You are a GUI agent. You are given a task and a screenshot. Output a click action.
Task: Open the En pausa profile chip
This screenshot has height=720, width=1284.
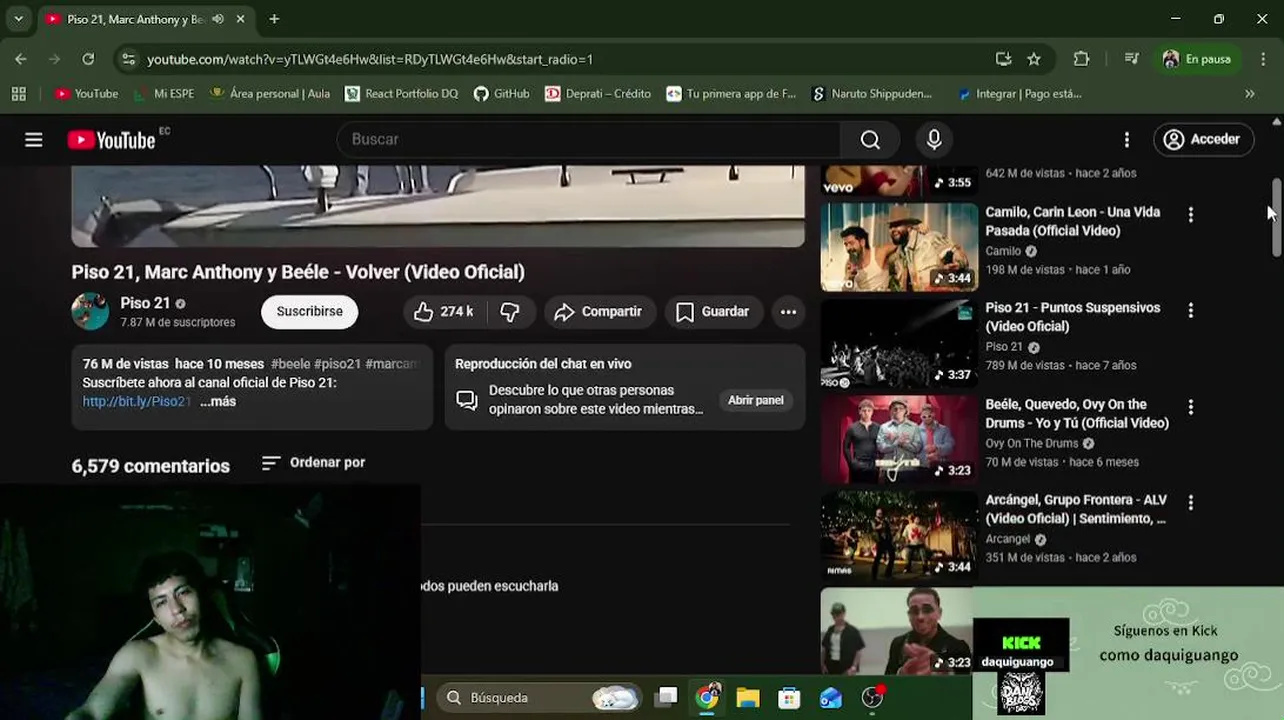click(1197, 59)
